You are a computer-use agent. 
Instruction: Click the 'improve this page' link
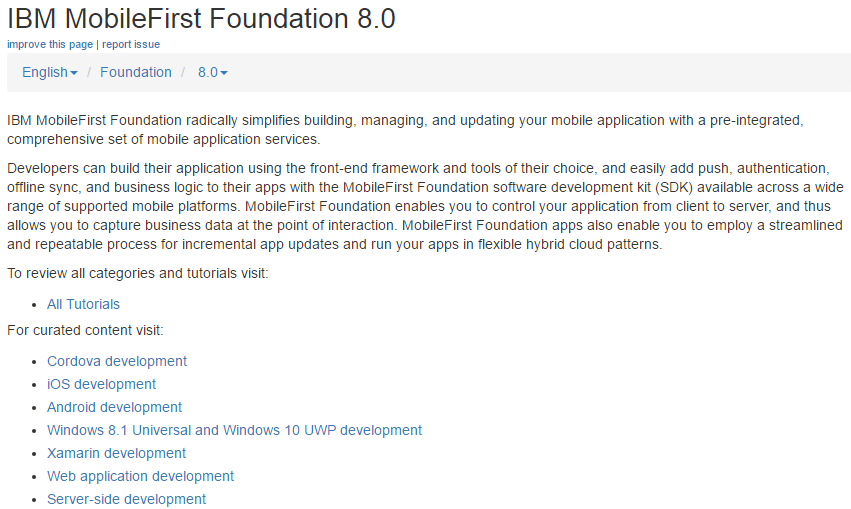(50, 44)
